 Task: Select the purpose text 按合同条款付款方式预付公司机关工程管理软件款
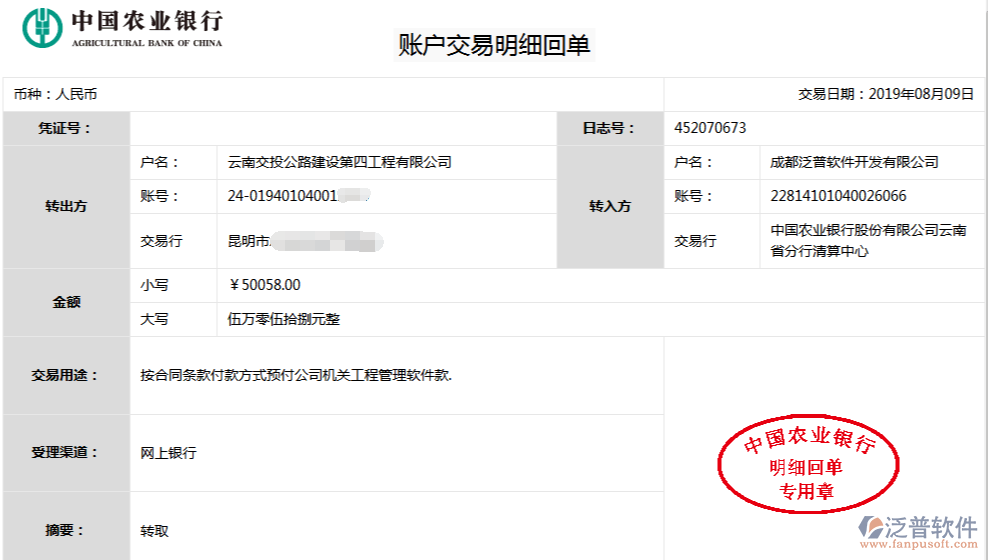(x=296, y=375)
